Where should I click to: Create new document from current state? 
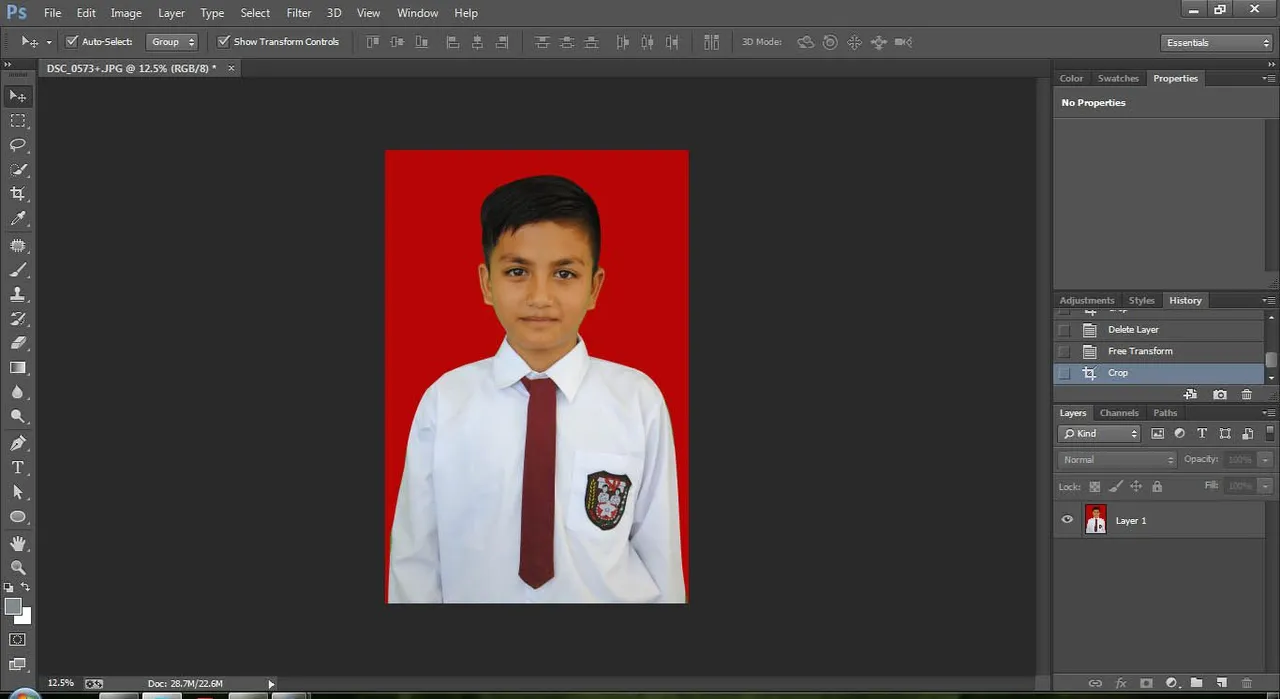(1190, 395)
